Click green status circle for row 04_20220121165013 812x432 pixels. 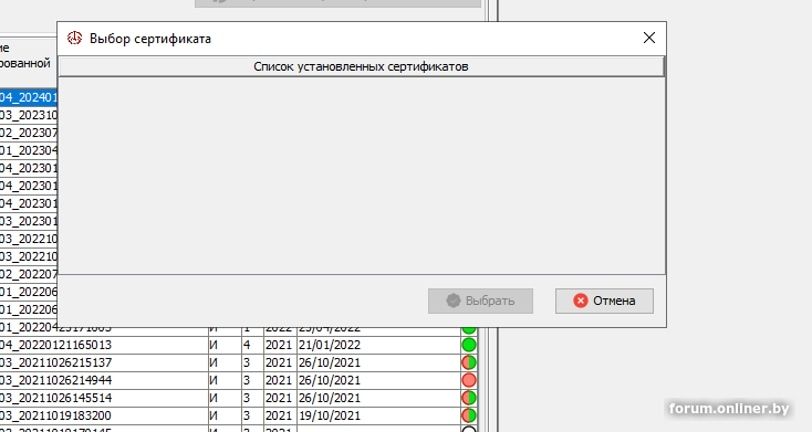[468, 345]
